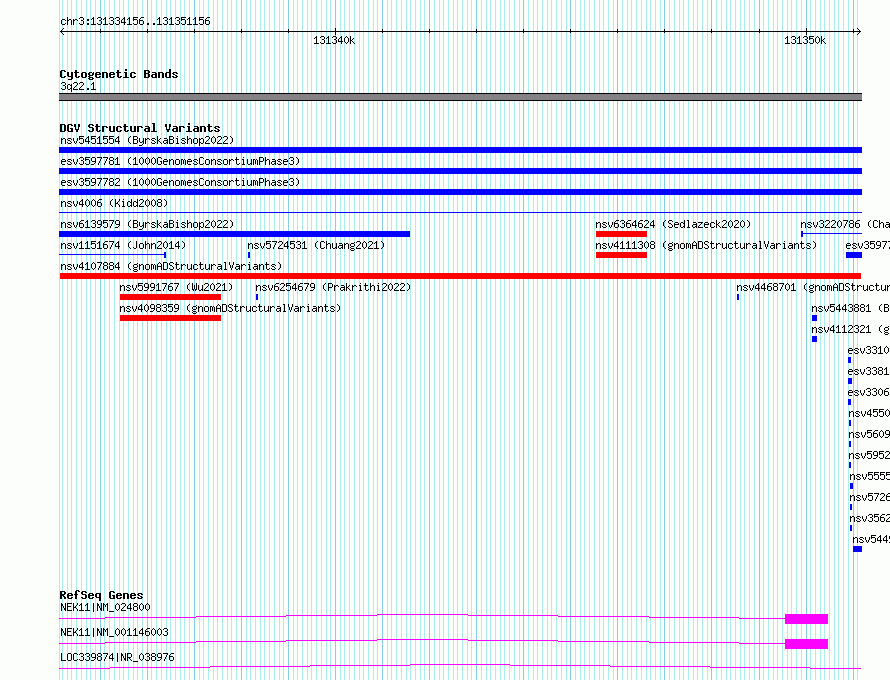This screenshot has width=890, height=680.
Task: Click the red bar under nsv6364624
Action: point(622,234)
